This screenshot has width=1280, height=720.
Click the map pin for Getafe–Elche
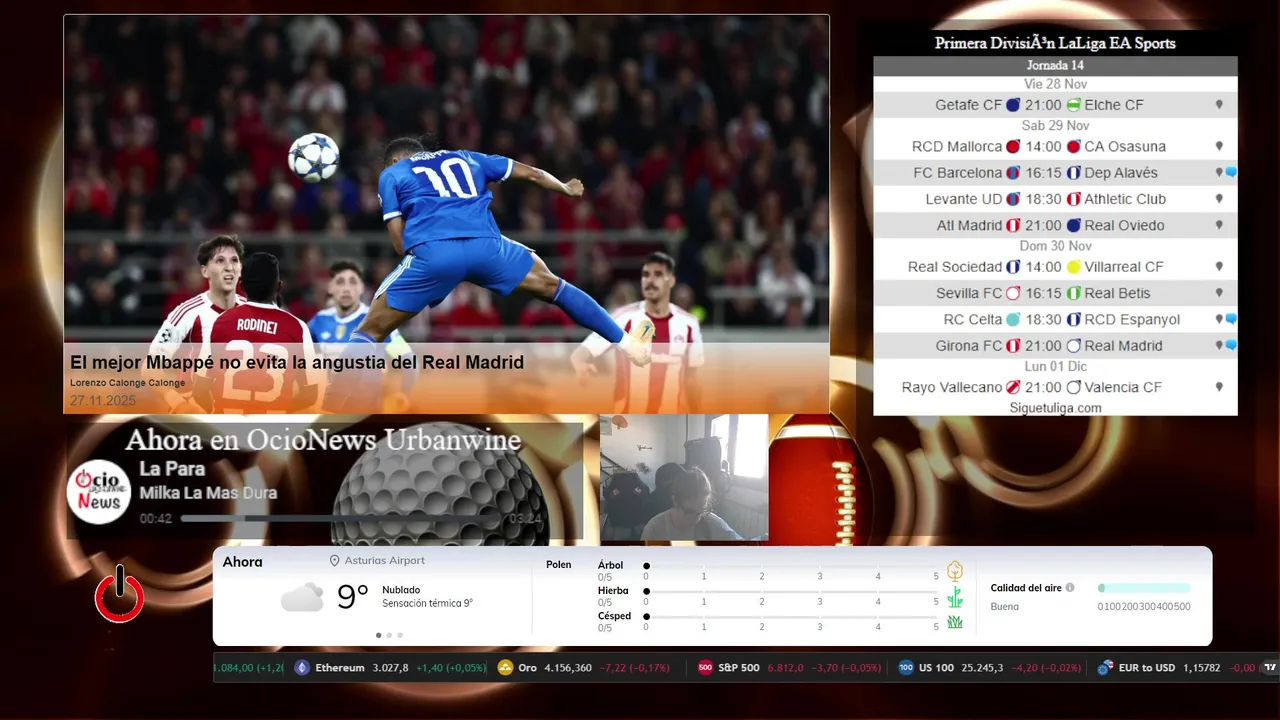pyautogui.click(x=1219, y=104)
